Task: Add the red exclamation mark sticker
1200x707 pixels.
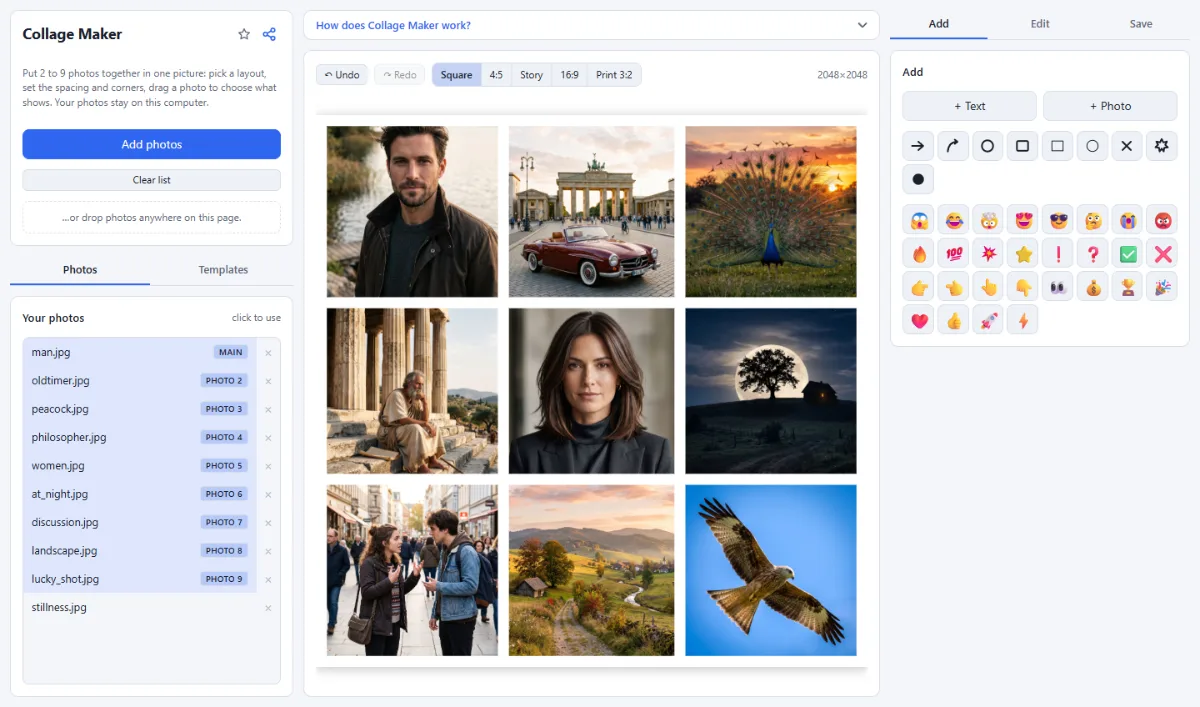Action: coord(1057,254)
